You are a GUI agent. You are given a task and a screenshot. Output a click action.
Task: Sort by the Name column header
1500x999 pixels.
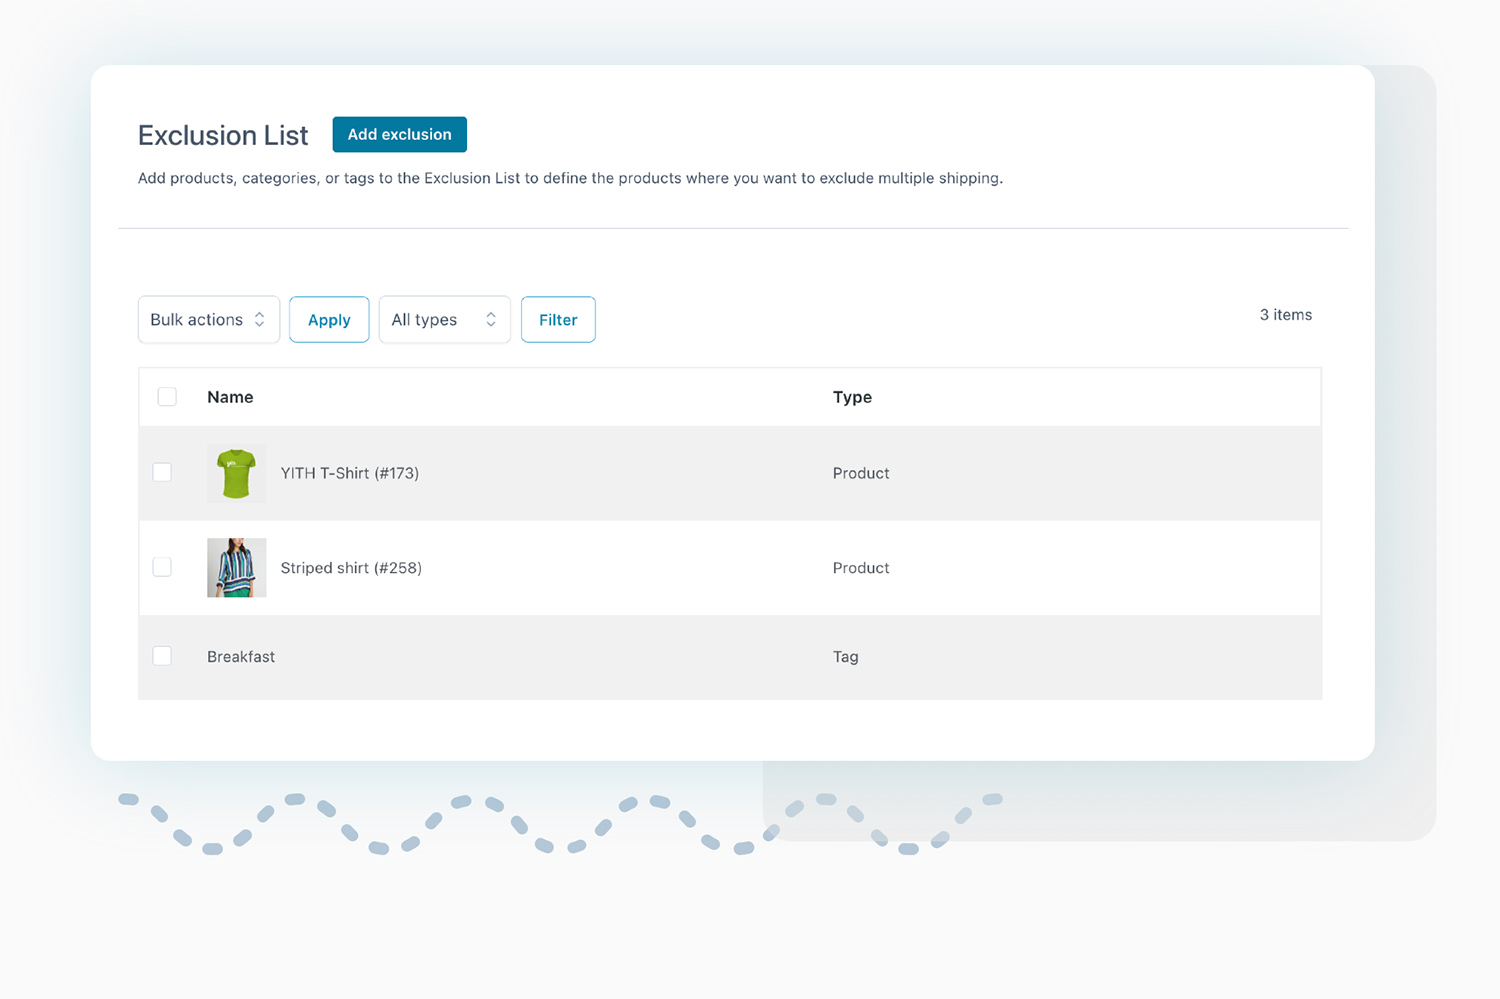point(230,397)
